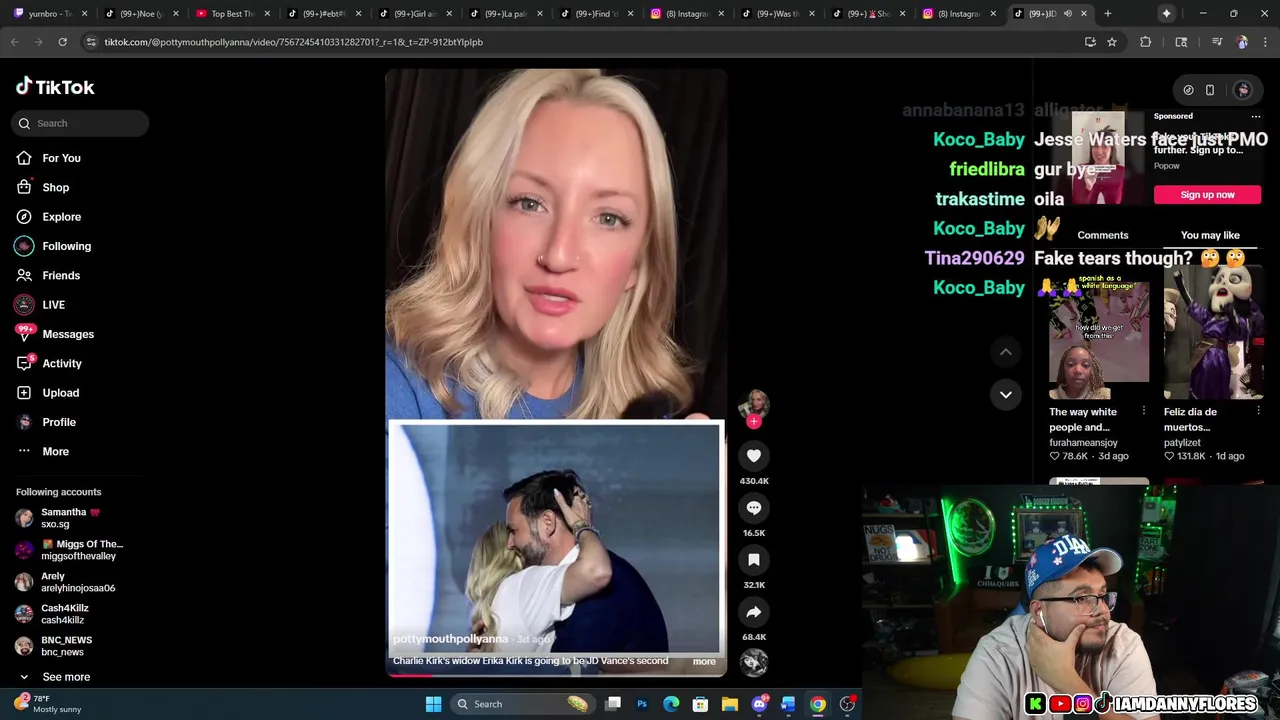This screenshot has height=720, width=1280.
Task: Open the Chrome profile avatar in toolbar
Action: (1242, 42)
